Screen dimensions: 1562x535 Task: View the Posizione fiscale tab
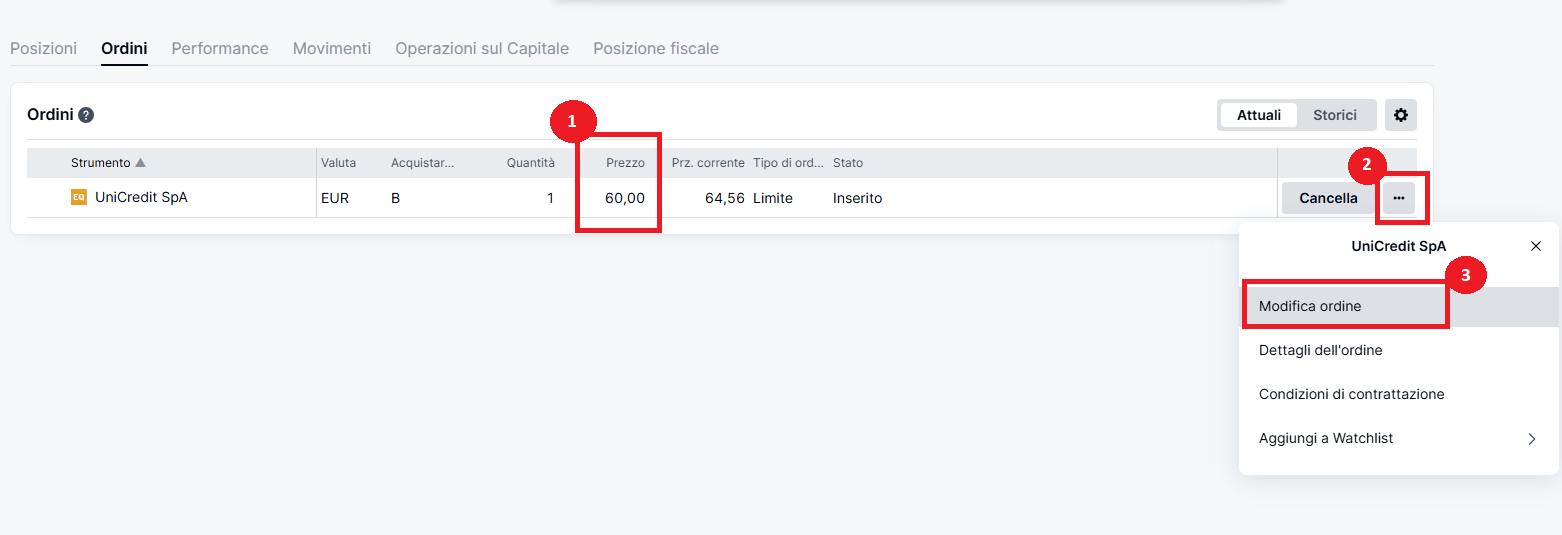click(656, 48)
